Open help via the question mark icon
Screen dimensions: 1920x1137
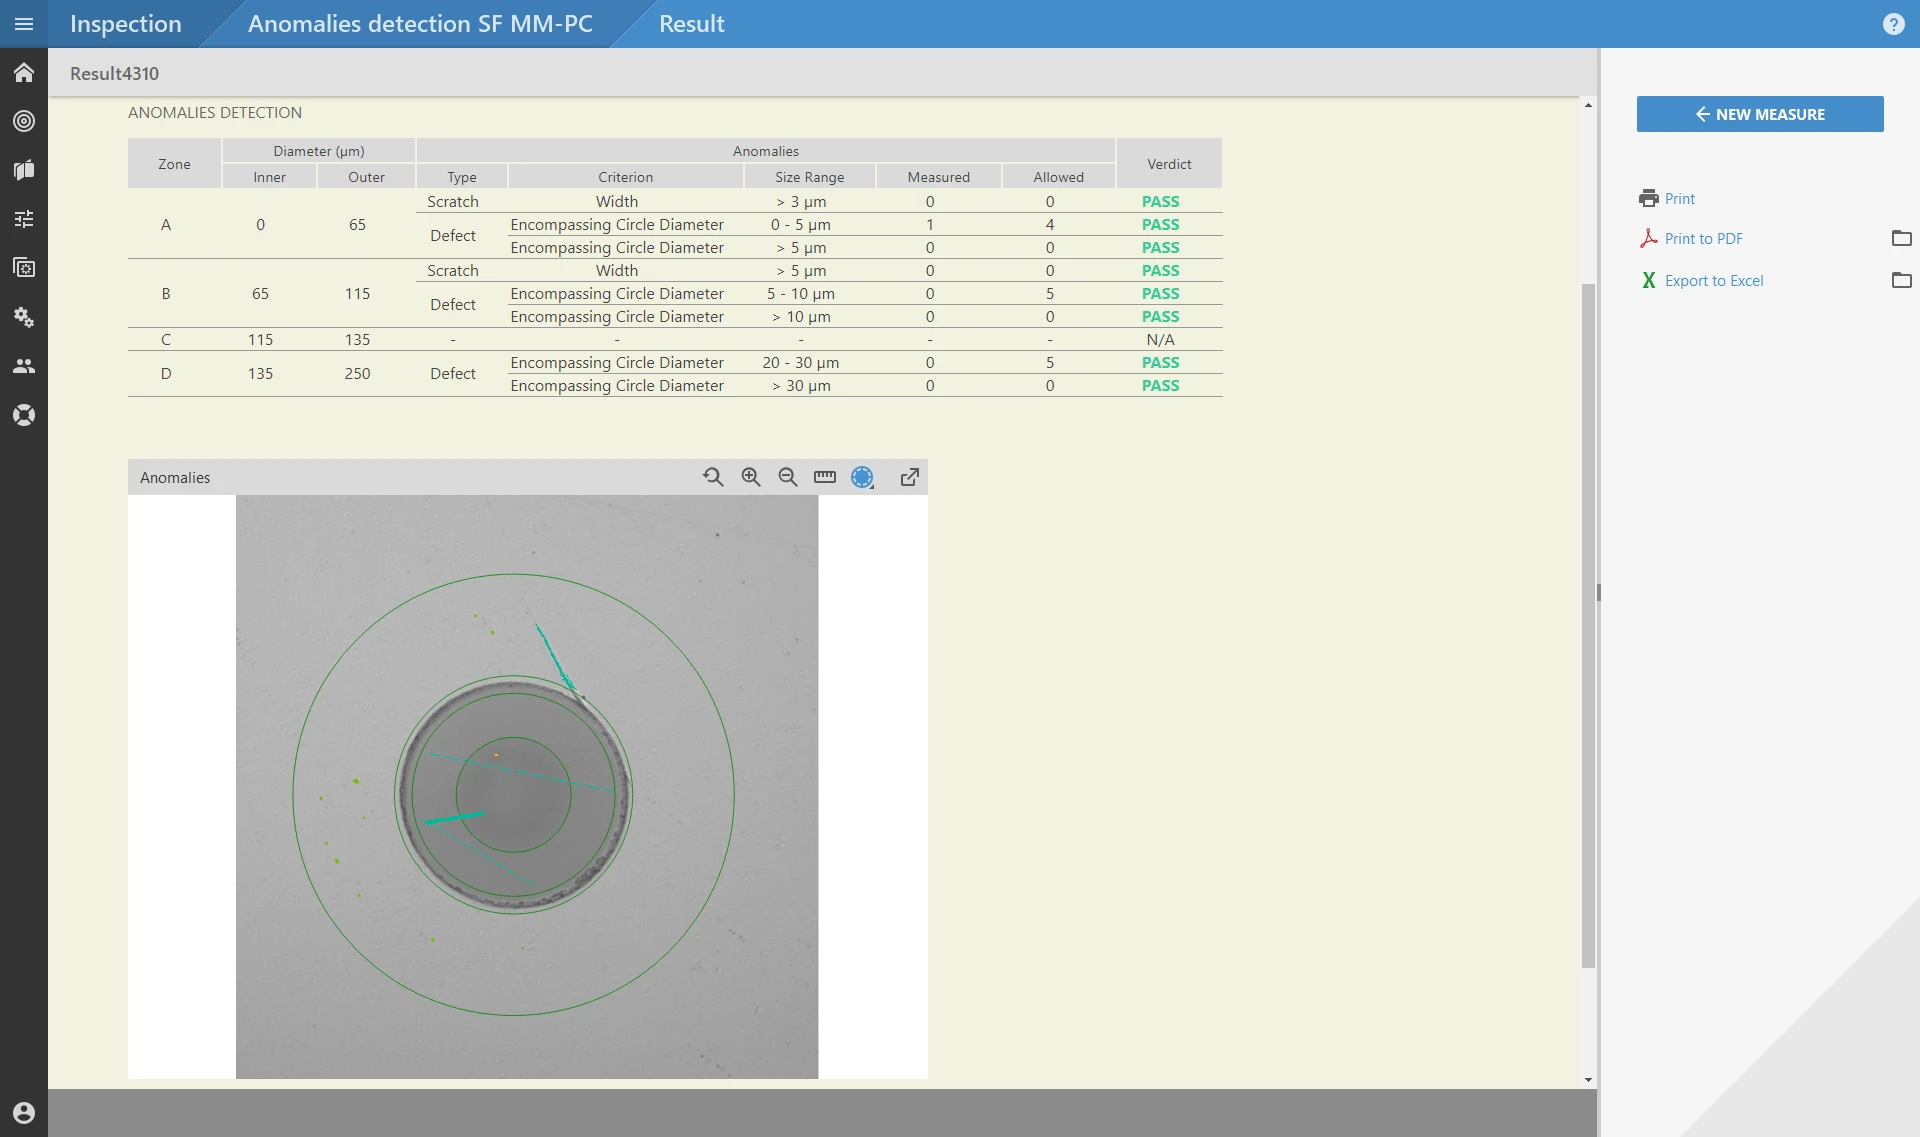click(1893, 23)
